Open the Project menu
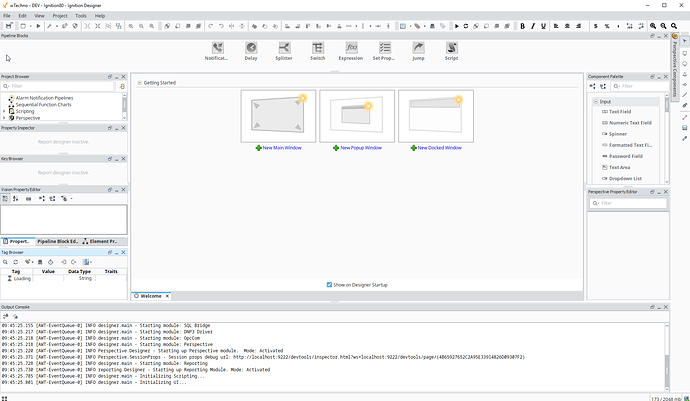Viewport: 690px width, 401px height. pos(60,16)
